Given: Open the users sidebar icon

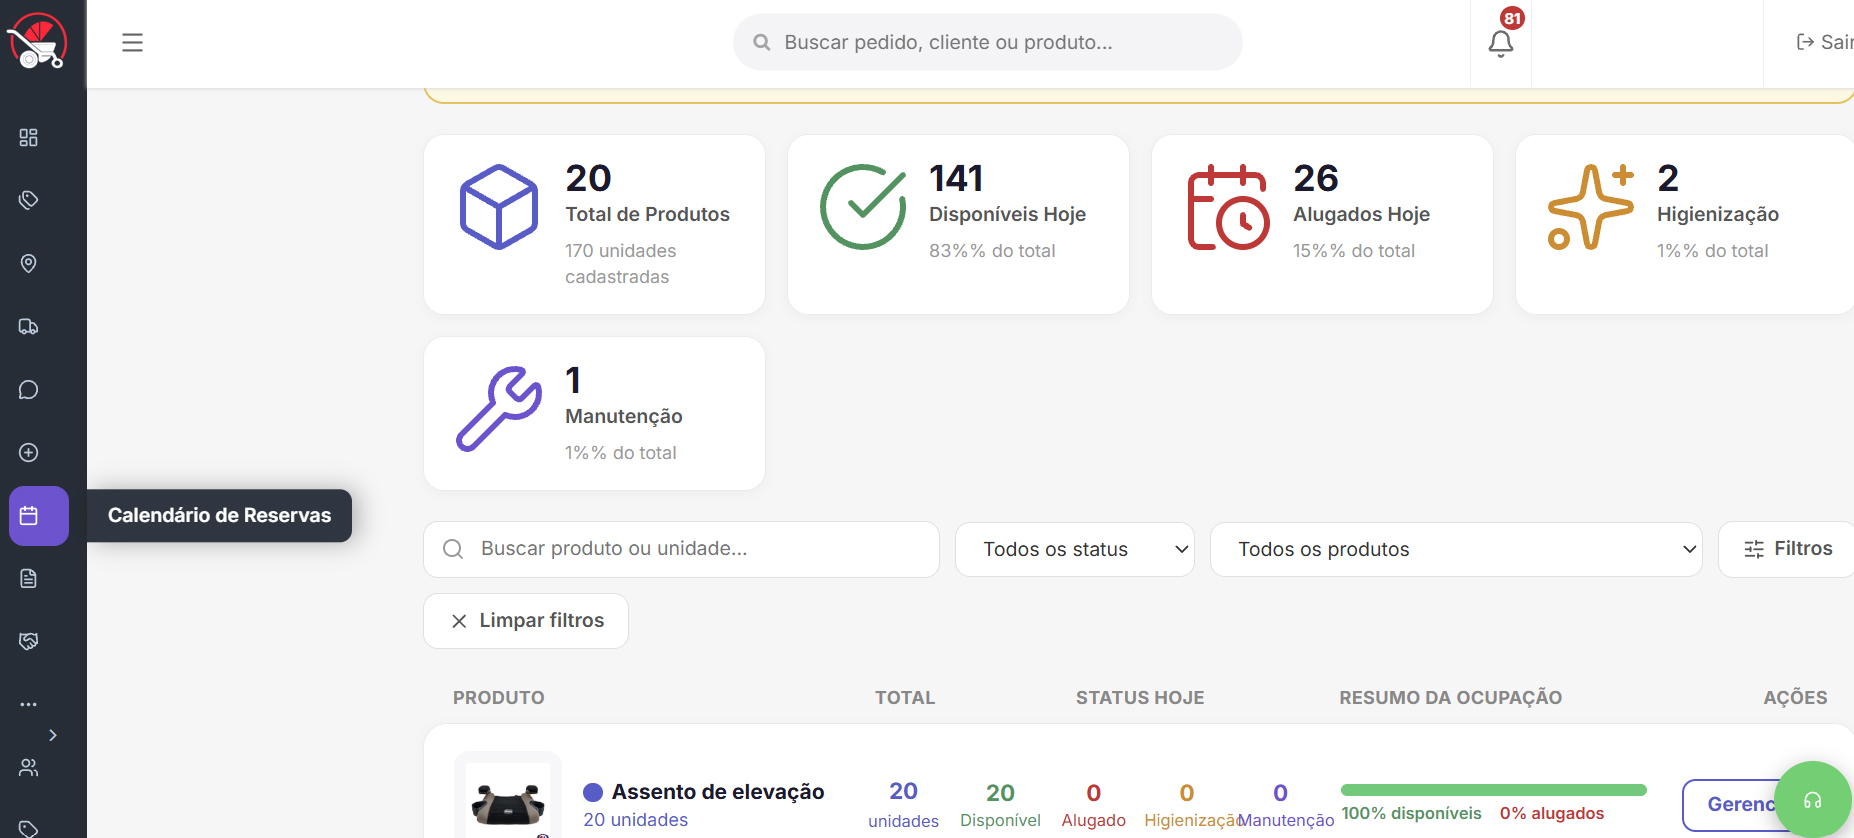Looking at the screenshot, I should point(29,767).
